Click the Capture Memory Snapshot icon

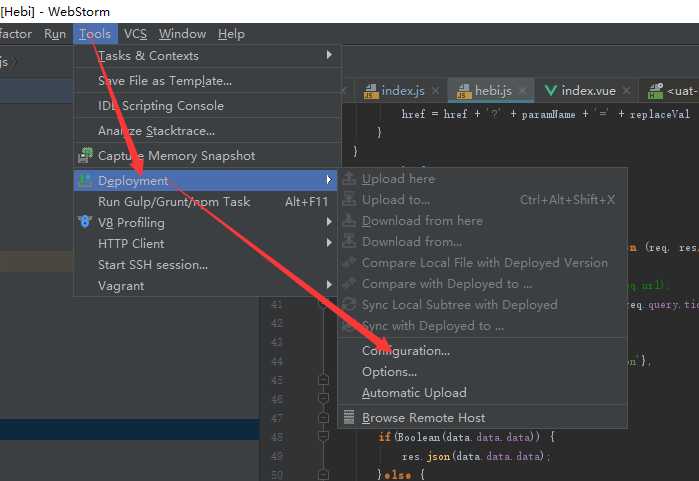click(85, 155)
